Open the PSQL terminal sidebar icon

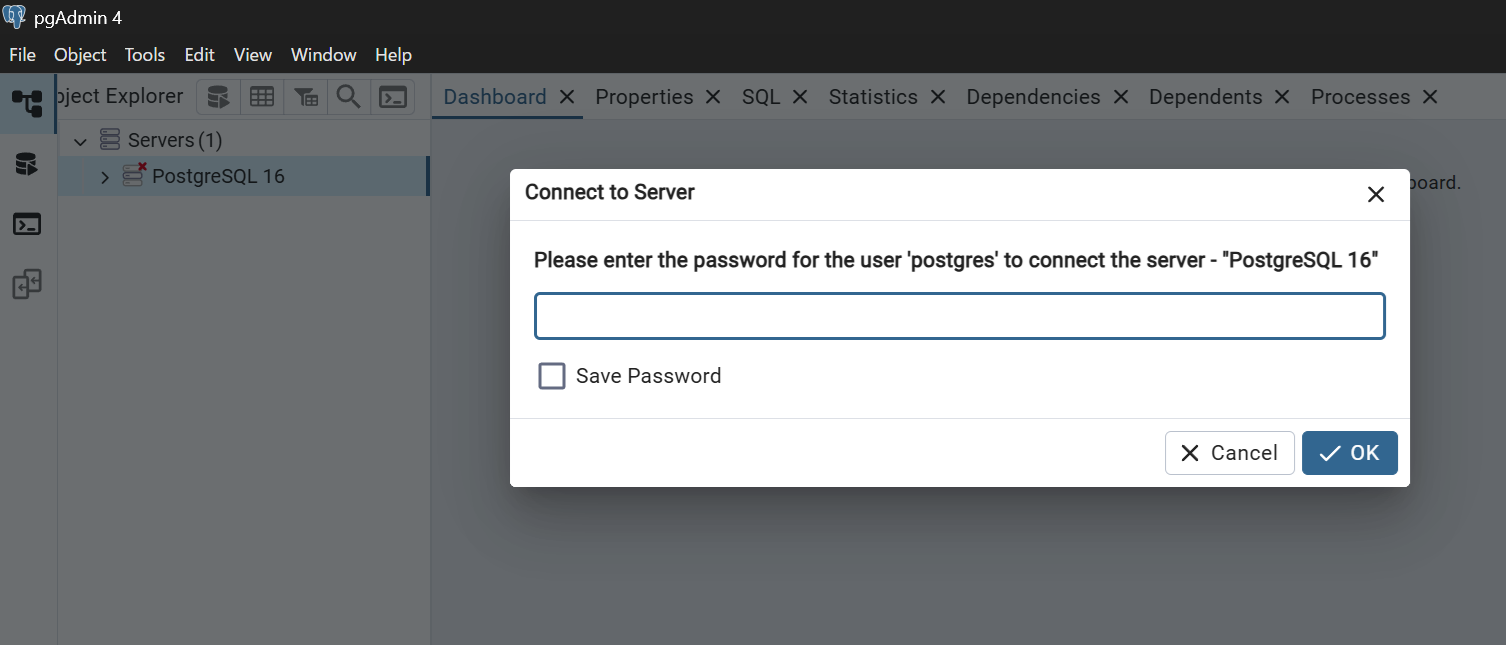(27, 224)
